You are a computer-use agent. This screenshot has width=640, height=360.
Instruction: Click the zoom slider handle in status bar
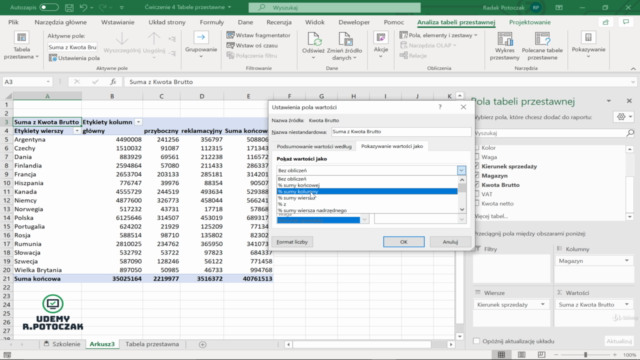[585, 355]
